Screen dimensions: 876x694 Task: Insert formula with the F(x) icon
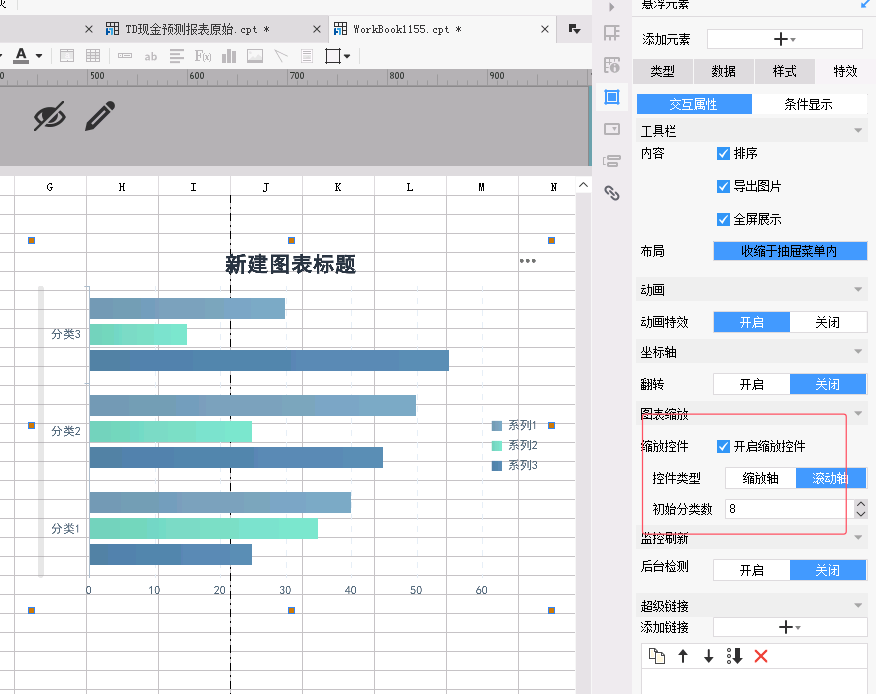pyautogui.click(x=203, y=56)
